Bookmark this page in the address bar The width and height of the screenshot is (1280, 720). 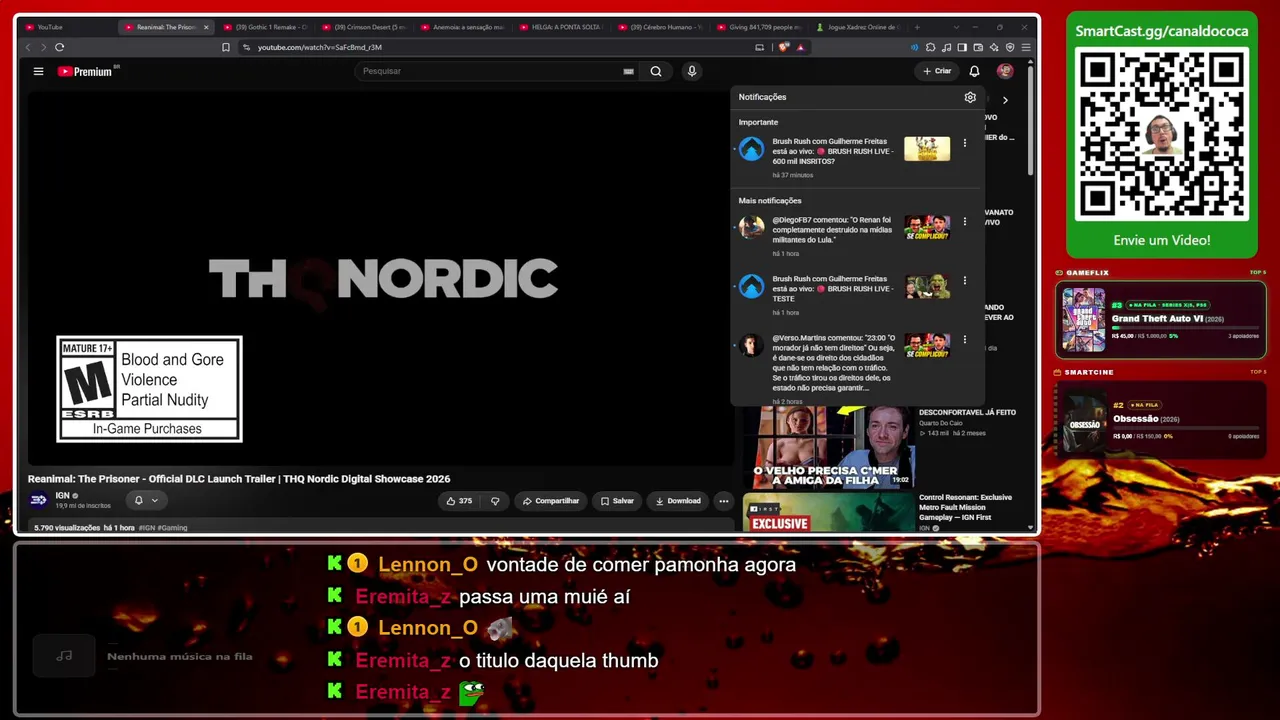(226, 47)
